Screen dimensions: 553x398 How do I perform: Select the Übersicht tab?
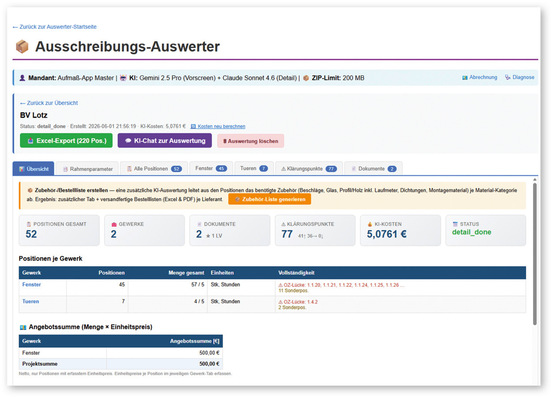pos(34,169)
